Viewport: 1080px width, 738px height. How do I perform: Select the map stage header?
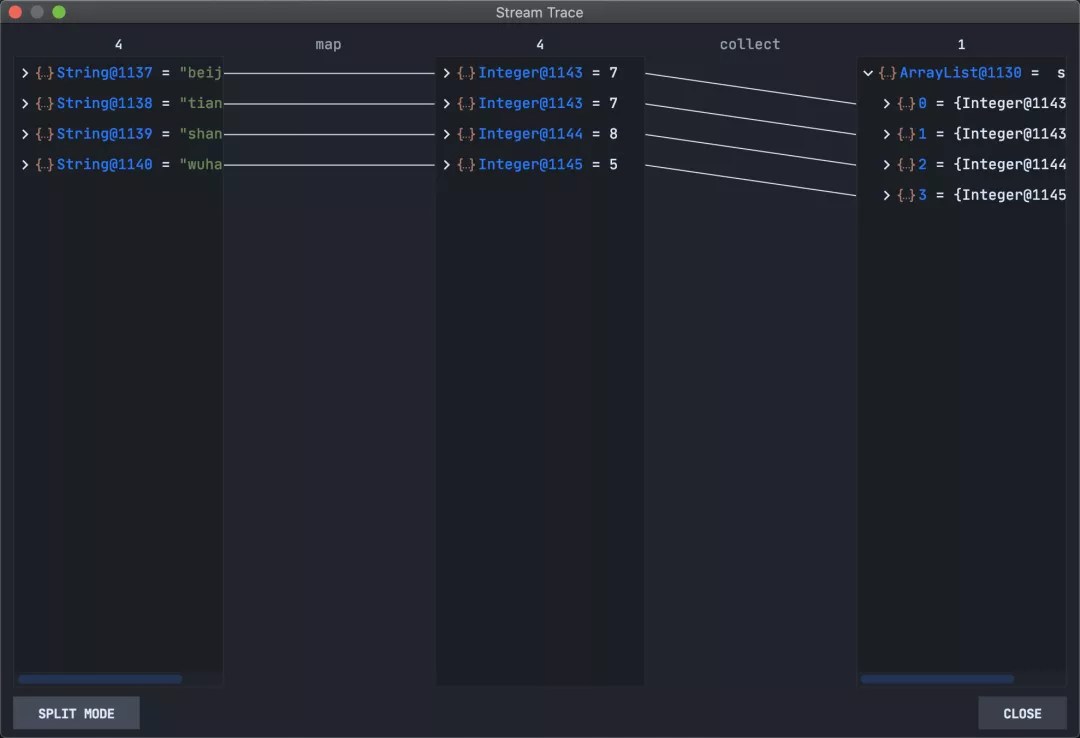click(328, 44)
